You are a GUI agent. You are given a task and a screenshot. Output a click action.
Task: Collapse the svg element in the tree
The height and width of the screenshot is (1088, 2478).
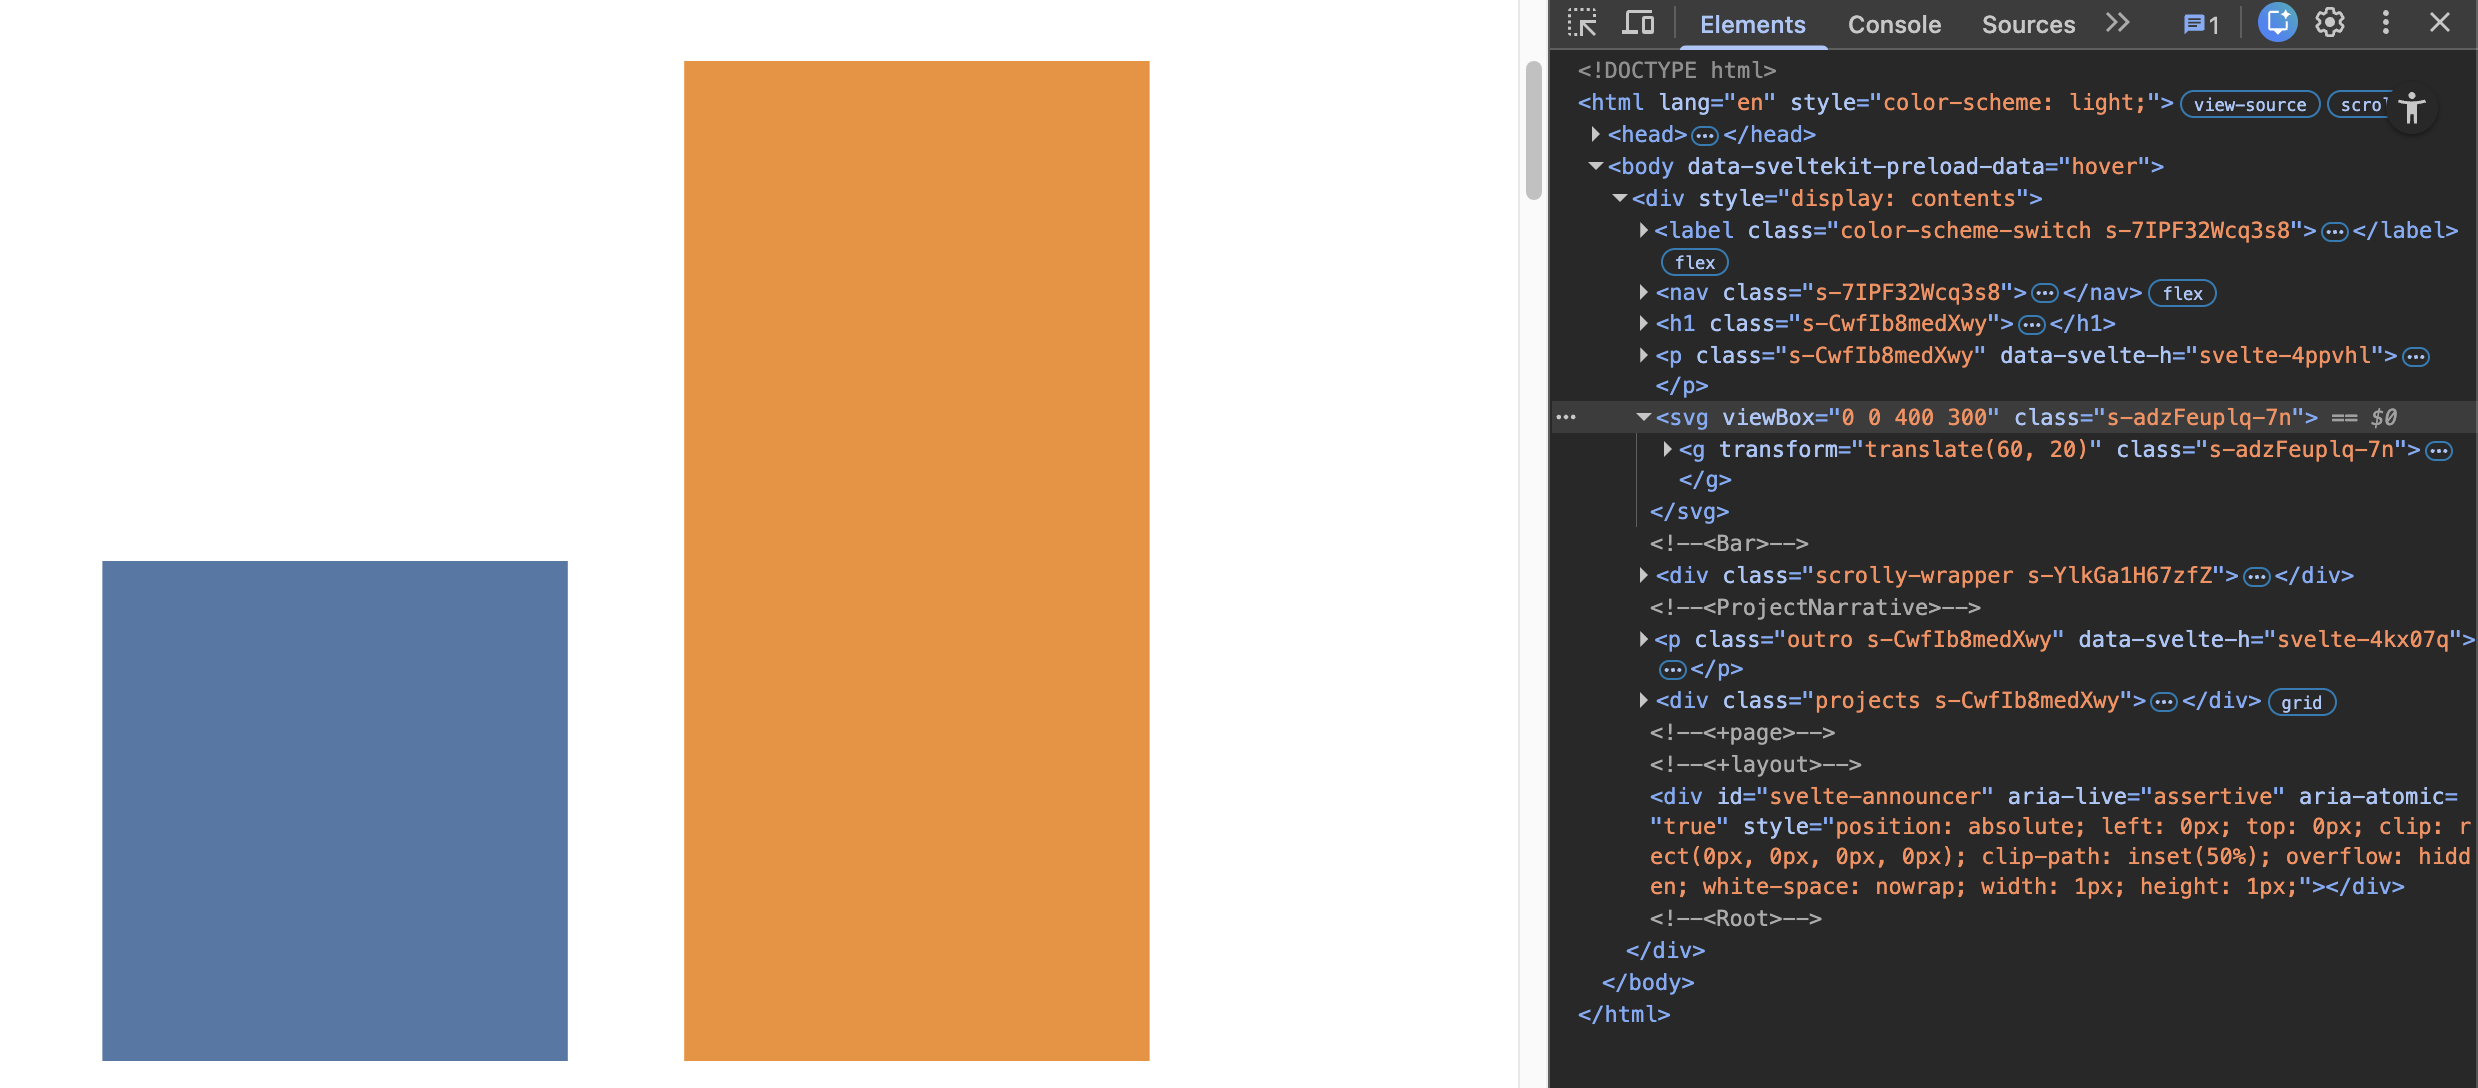1643,417
